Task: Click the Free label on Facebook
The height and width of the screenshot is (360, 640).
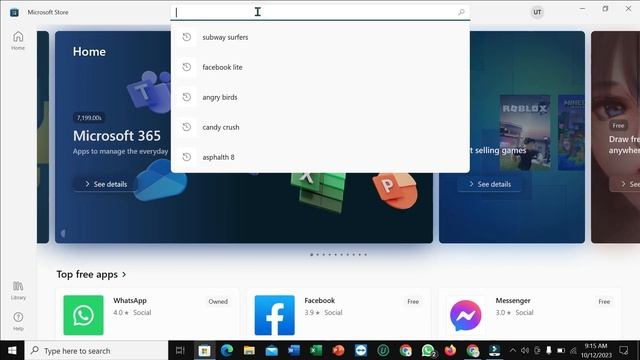Action: pyautogui.click(x=413, y=302)
